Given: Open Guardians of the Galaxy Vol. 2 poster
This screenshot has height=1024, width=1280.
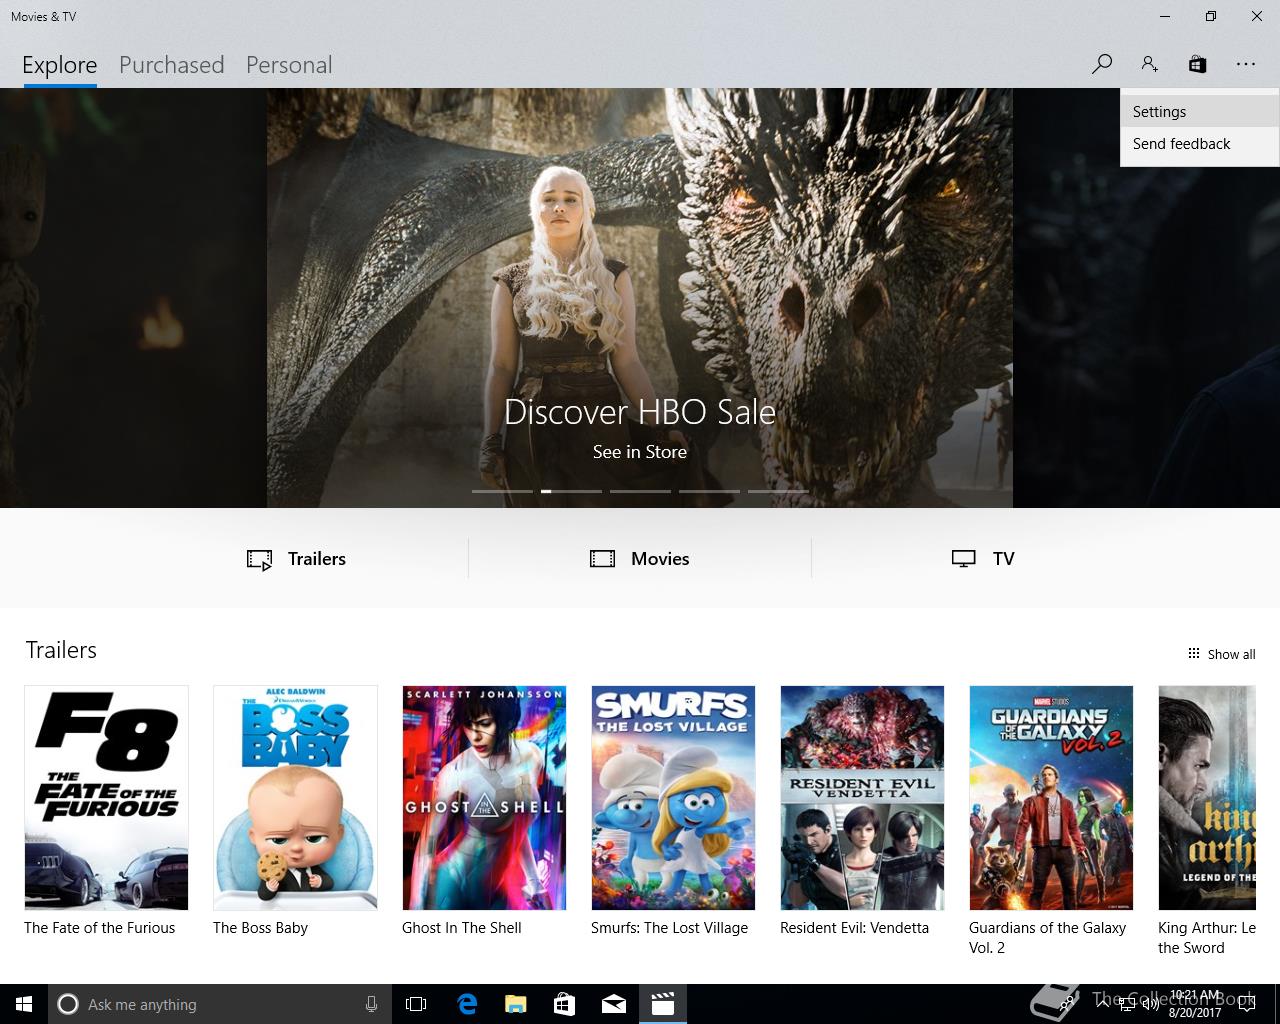Looking at the screenshot, I should 1051,798.
